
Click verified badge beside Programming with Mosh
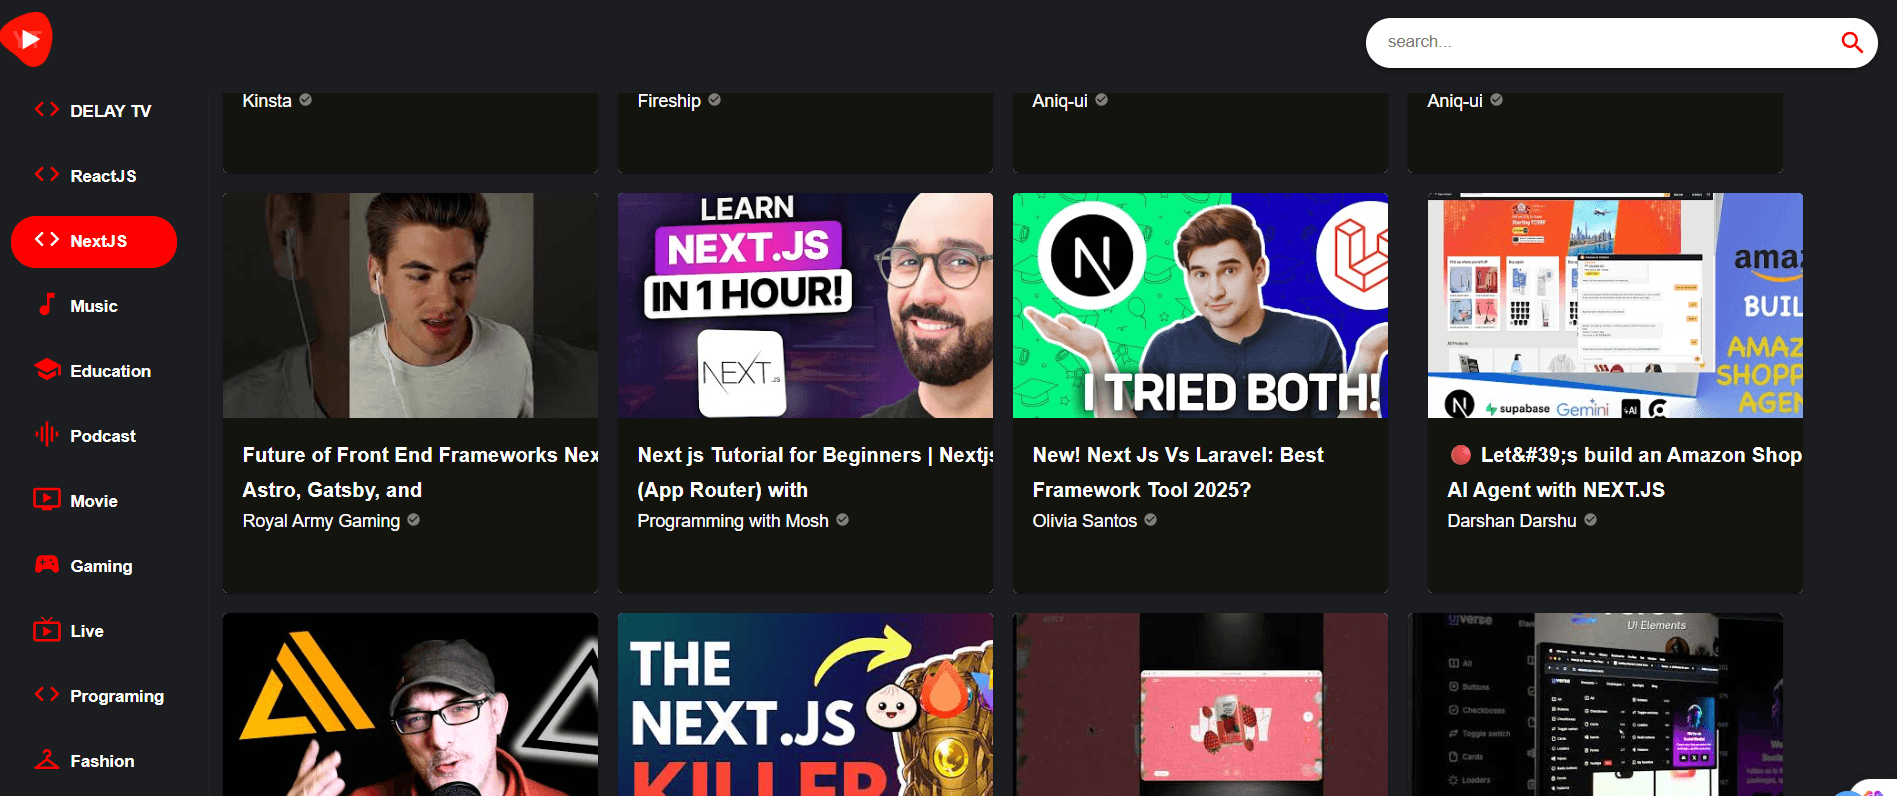coord(843,520)
